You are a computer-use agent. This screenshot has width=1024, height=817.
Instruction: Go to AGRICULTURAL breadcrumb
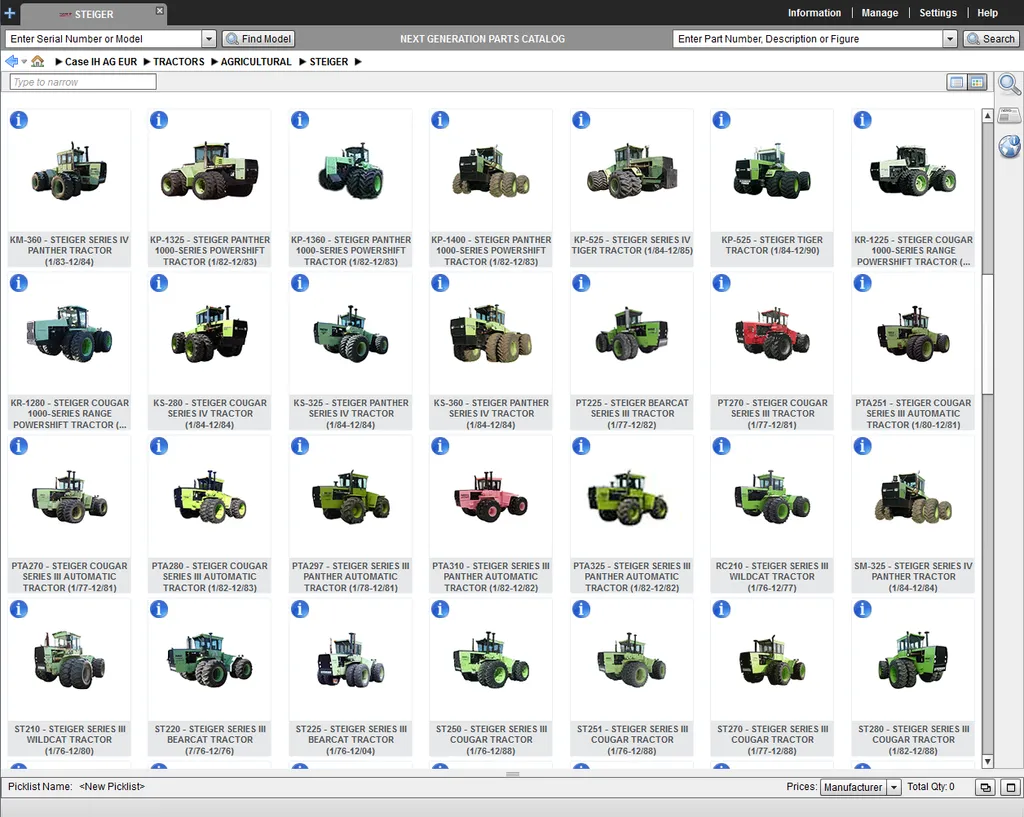pyautogui.click(x=256, y=61)
